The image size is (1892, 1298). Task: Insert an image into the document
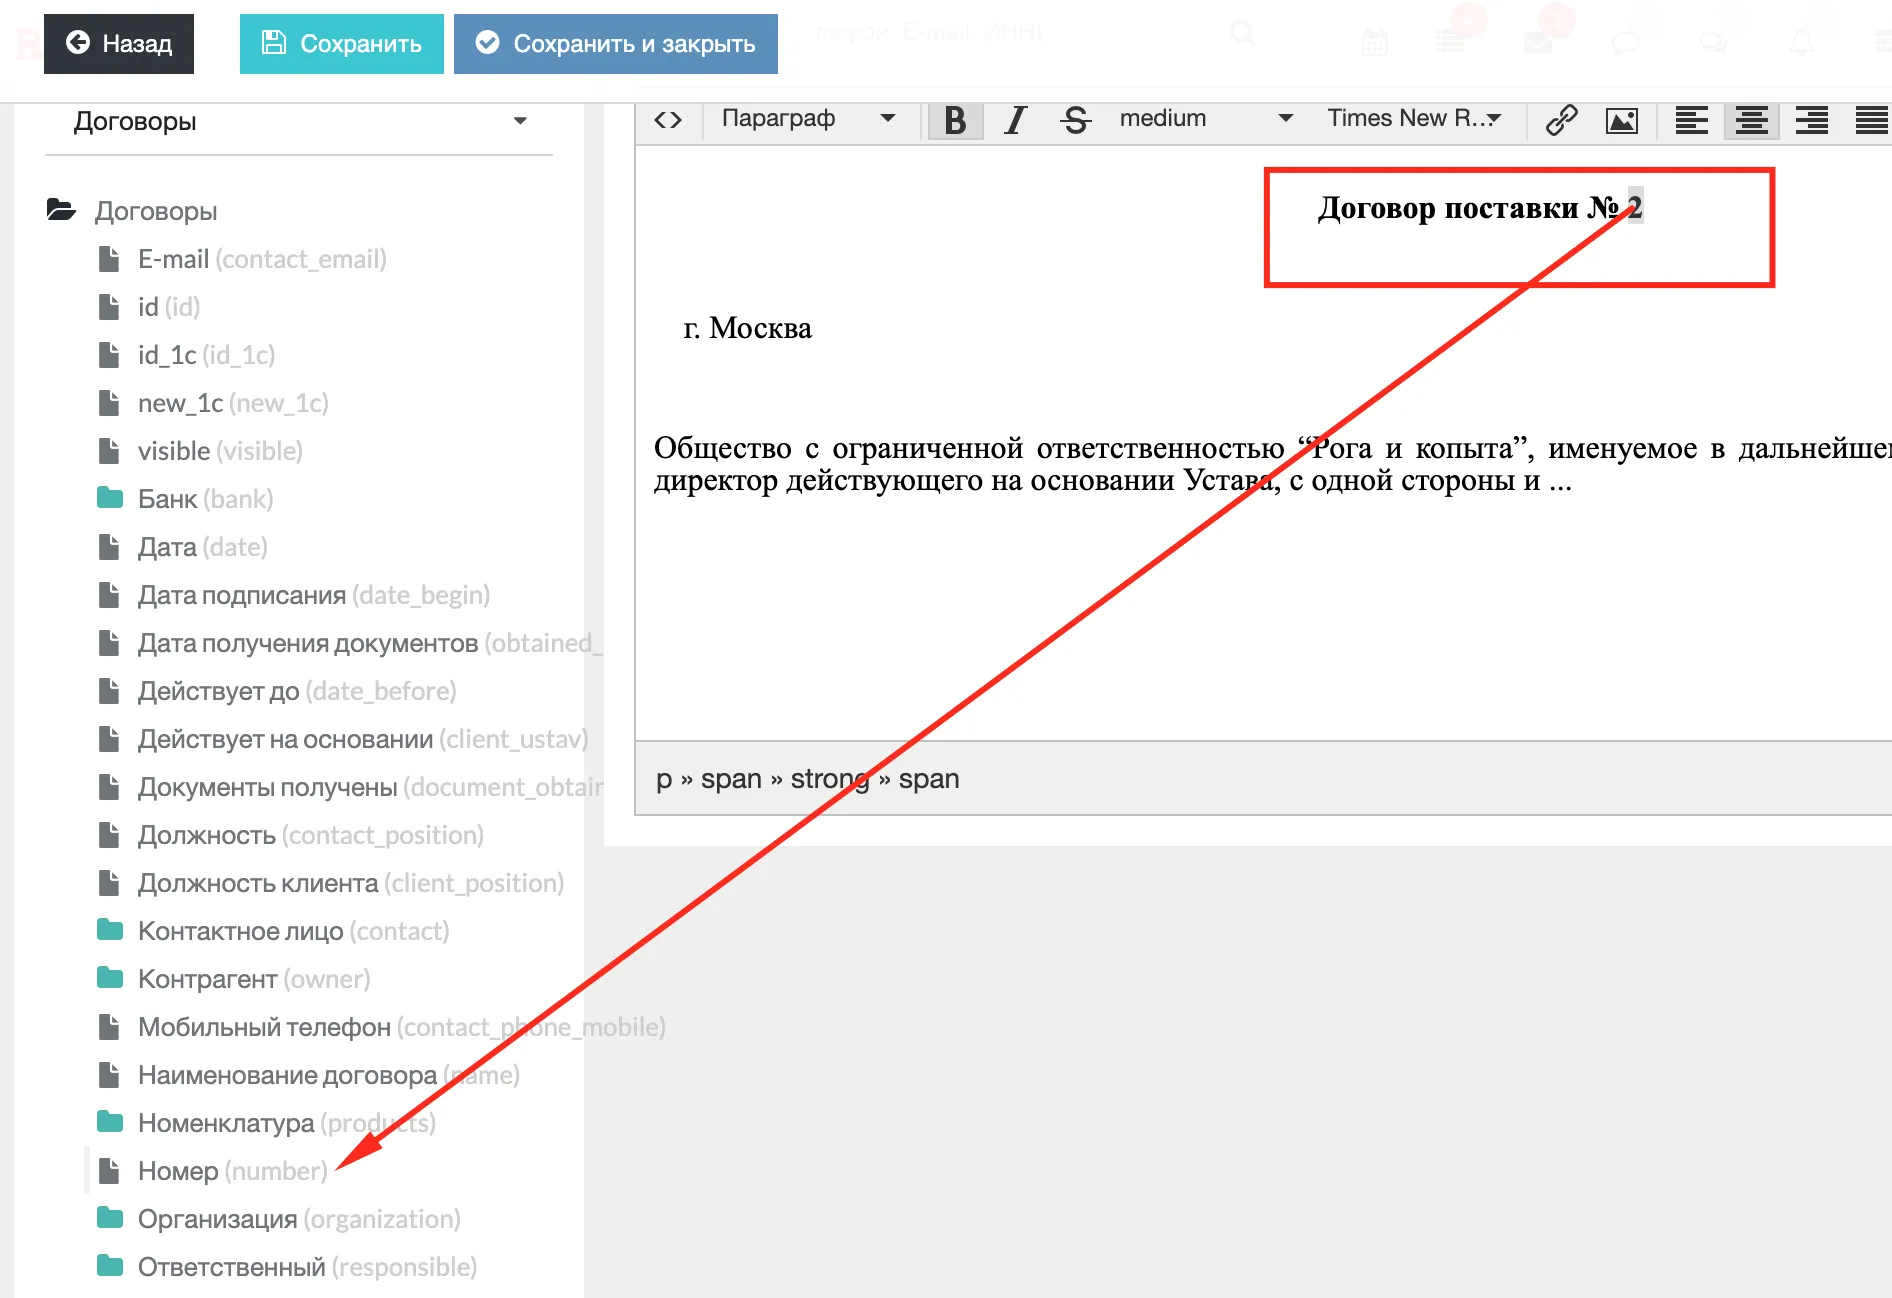[x=1621, y=120]
